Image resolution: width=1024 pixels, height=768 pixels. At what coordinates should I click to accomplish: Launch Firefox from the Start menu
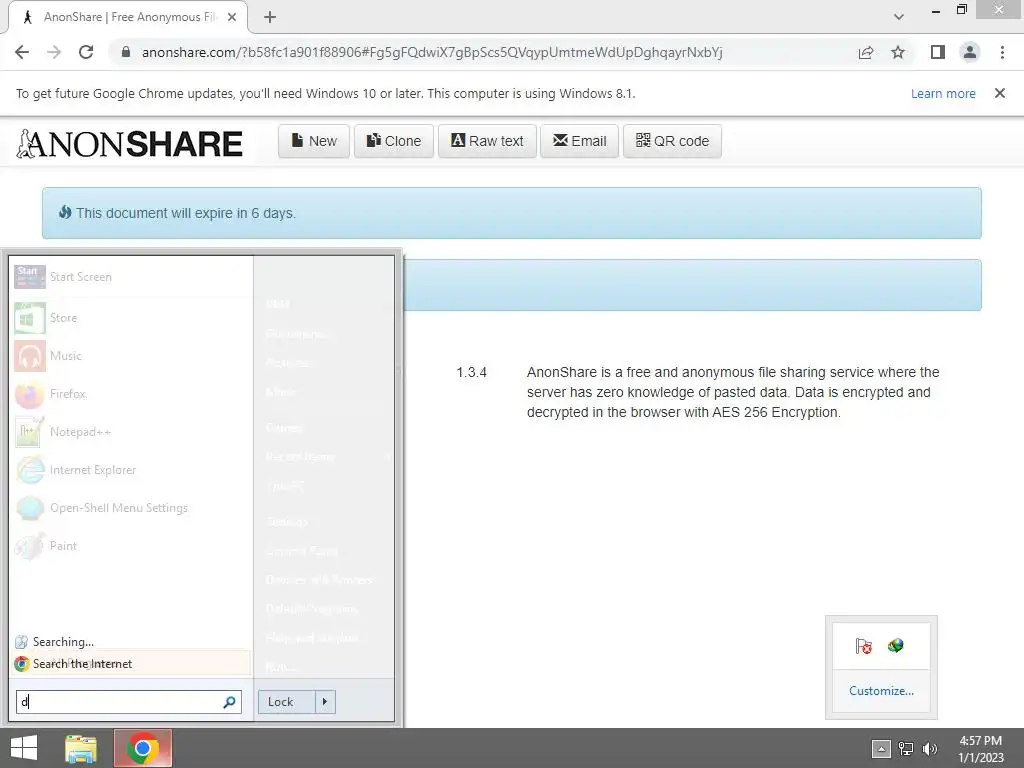click(x=30, y=394)
